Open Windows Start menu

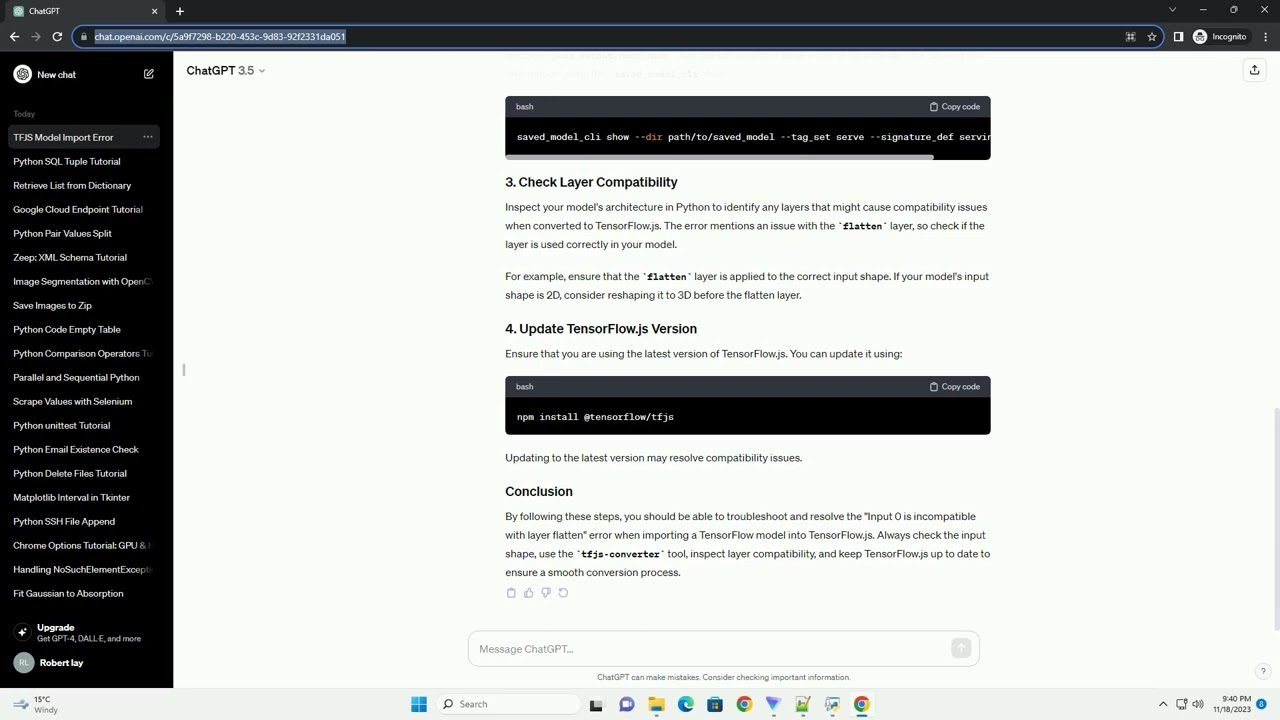[x=419, y=704]
